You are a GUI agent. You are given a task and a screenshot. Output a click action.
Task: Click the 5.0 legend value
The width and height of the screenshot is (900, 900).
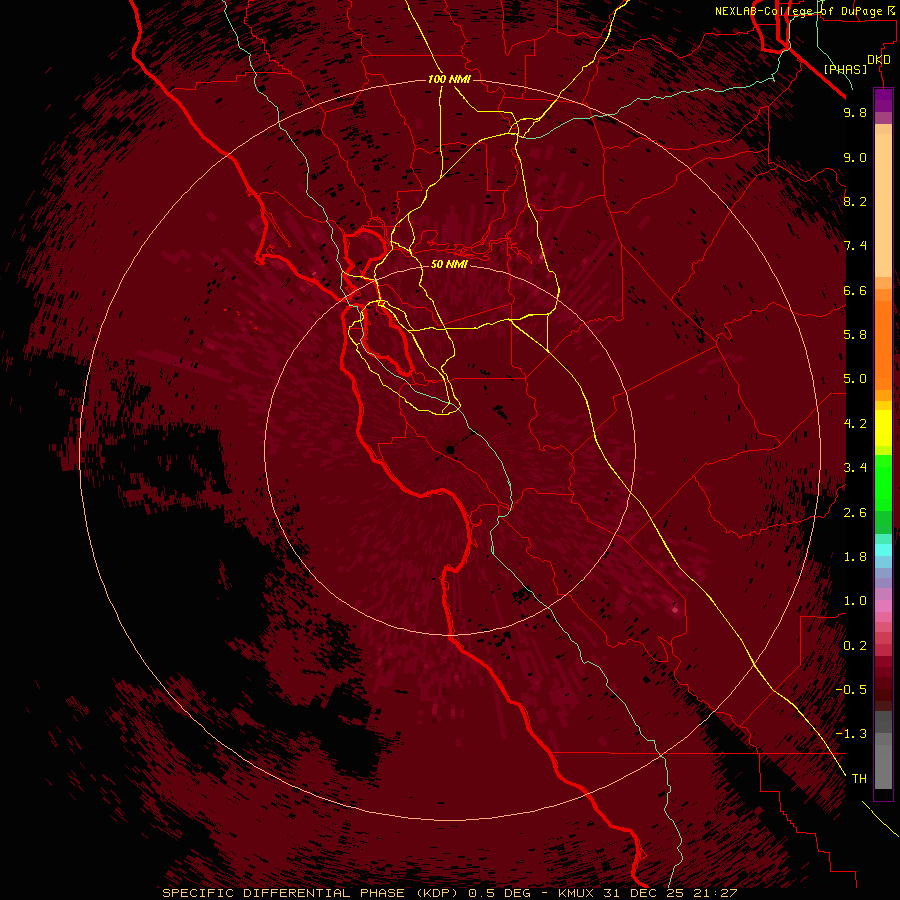click(855, 379)
